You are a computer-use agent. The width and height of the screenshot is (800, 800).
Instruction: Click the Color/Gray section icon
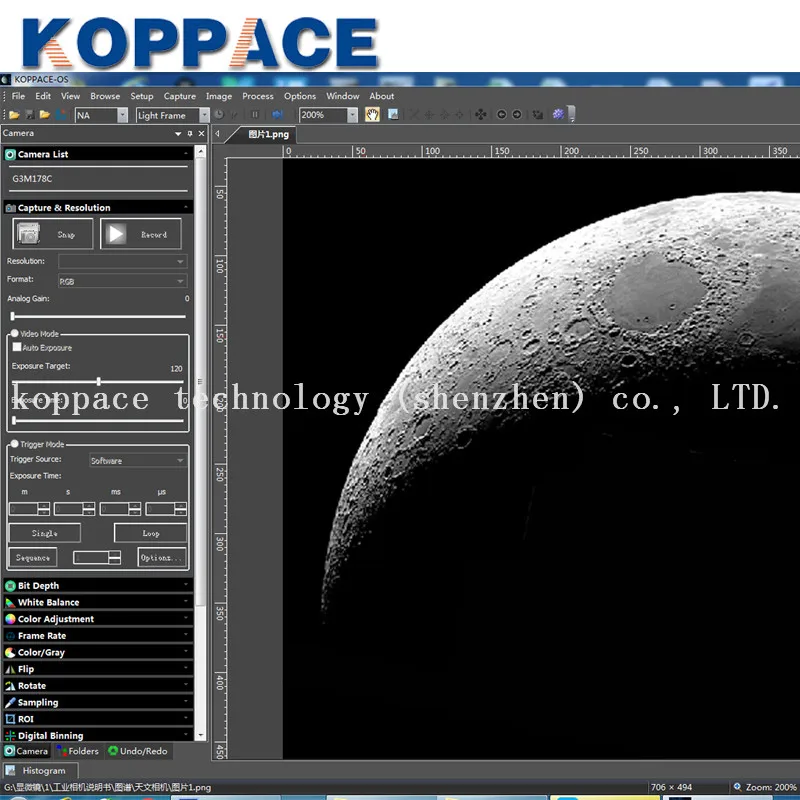point(10,653)
